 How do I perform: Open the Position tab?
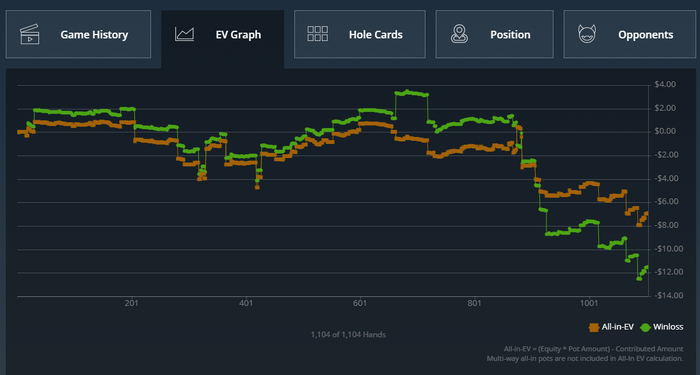(494, 34)
